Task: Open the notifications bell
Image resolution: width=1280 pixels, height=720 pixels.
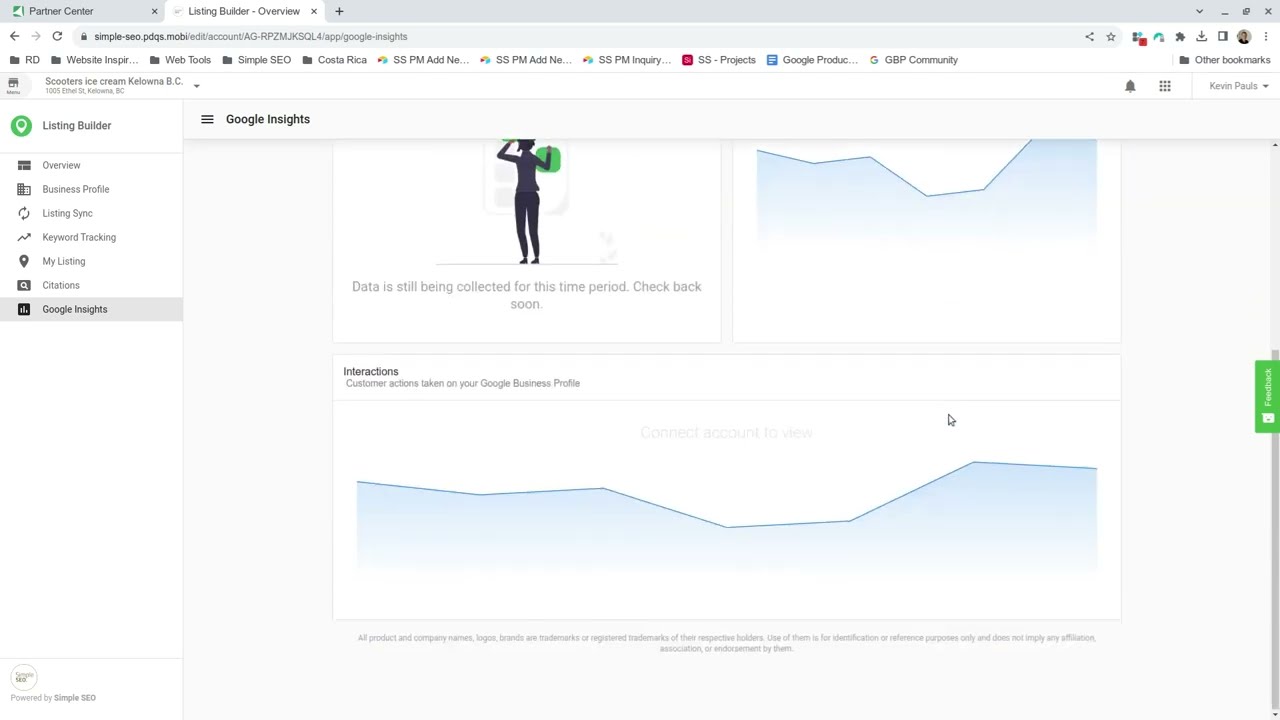Action: click(x=1130, y=86)
